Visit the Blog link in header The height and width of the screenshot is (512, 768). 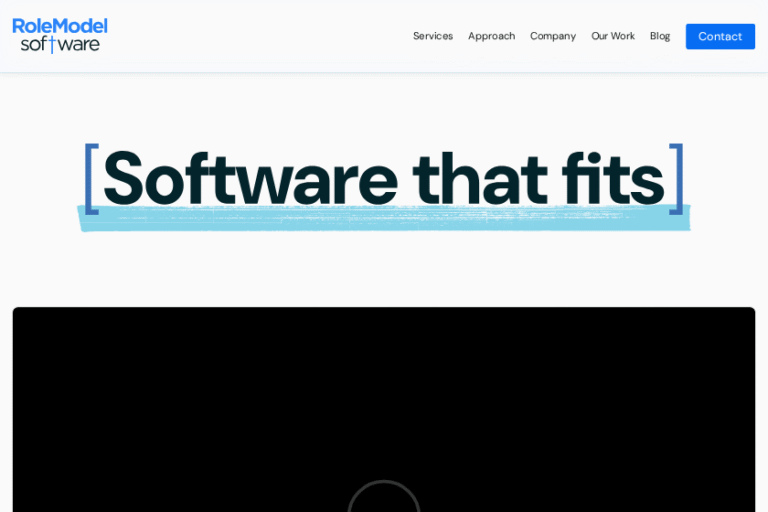pyautogui.click(x=659, y=36)
